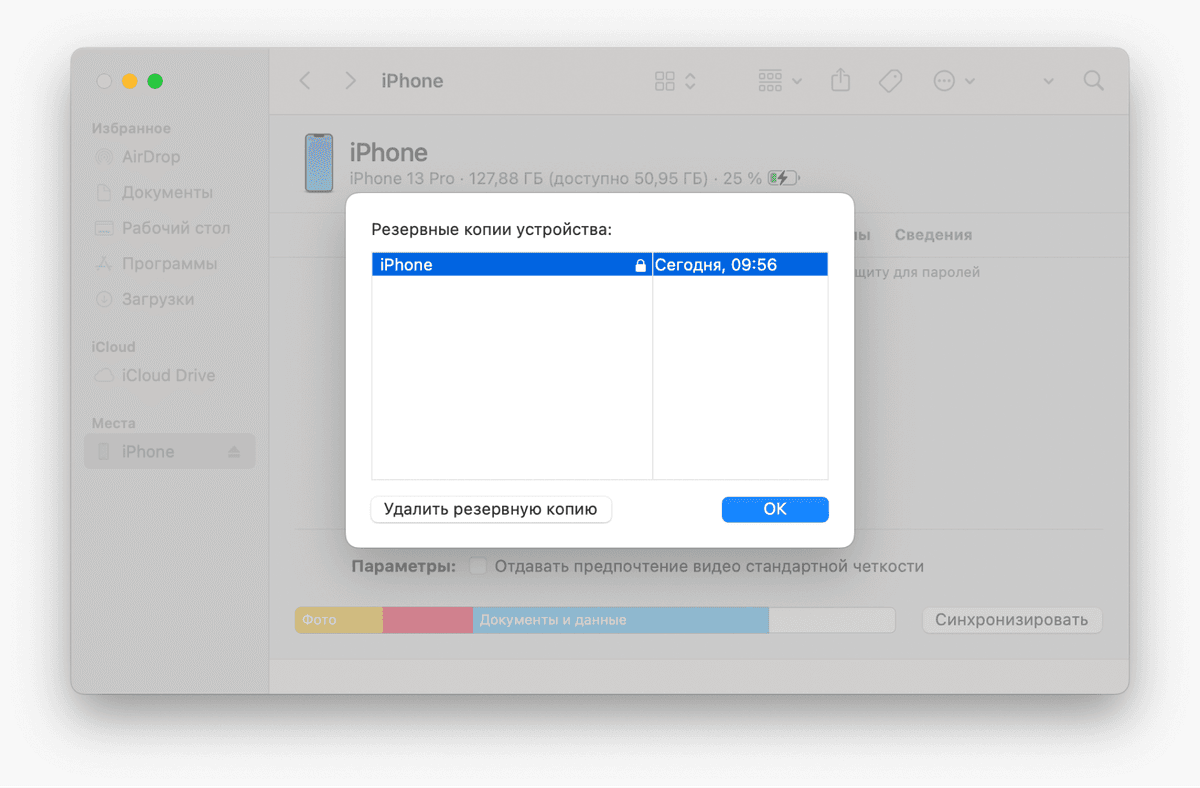This screenshot has height=788, width=1200.
Task: Click the iCloud Drive cloud icon
Action: point(103,376)
